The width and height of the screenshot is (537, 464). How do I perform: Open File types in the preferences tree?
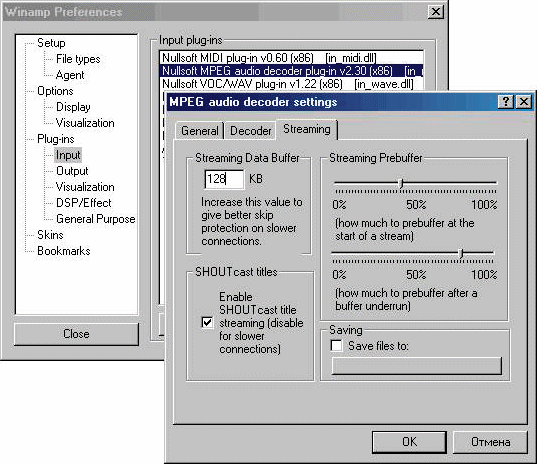[78, 59]
